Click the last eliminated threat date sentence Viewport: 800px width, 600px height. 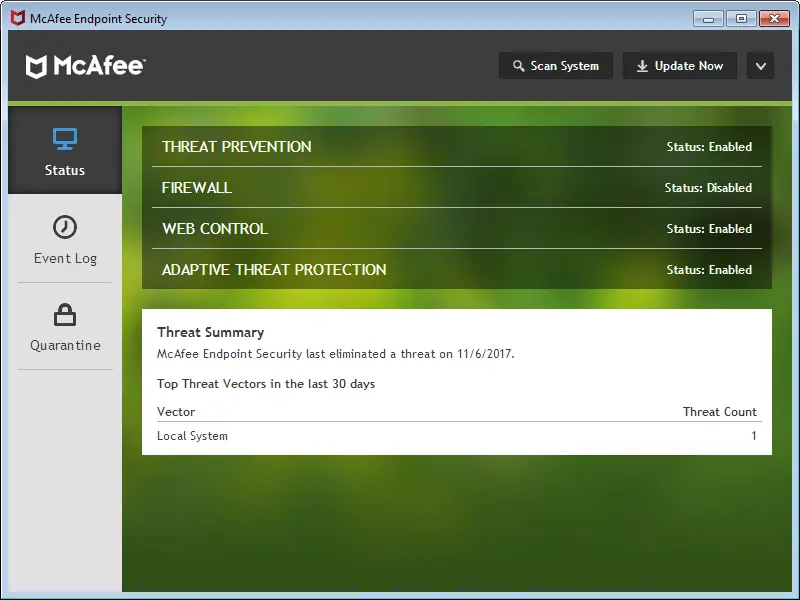pos(336,354)
